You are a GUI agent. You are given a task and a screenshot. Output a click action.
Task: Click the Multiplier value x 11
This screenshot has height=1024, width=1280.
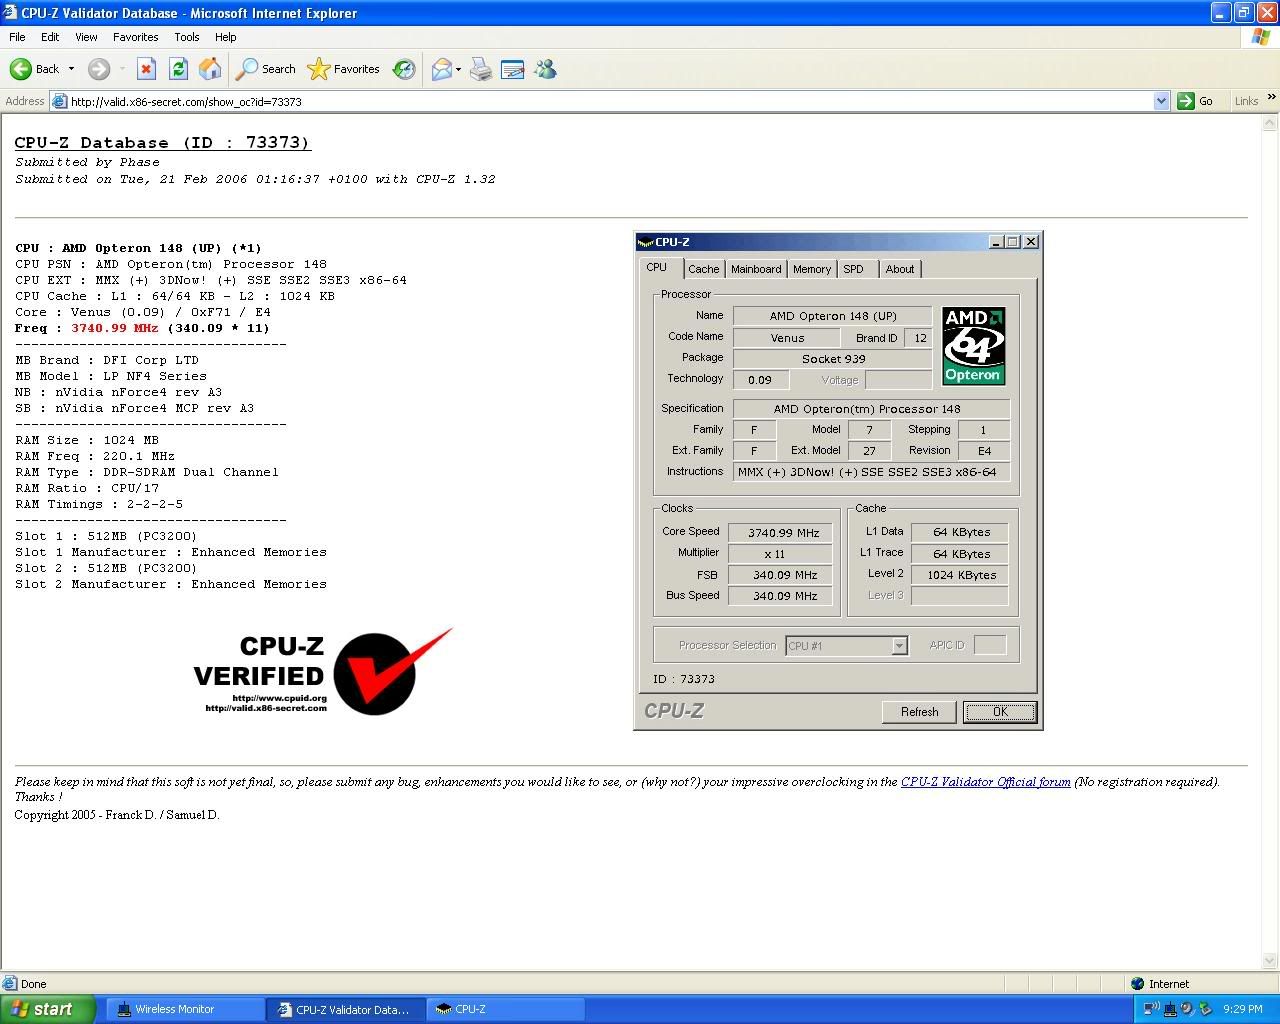pos(782,554)
